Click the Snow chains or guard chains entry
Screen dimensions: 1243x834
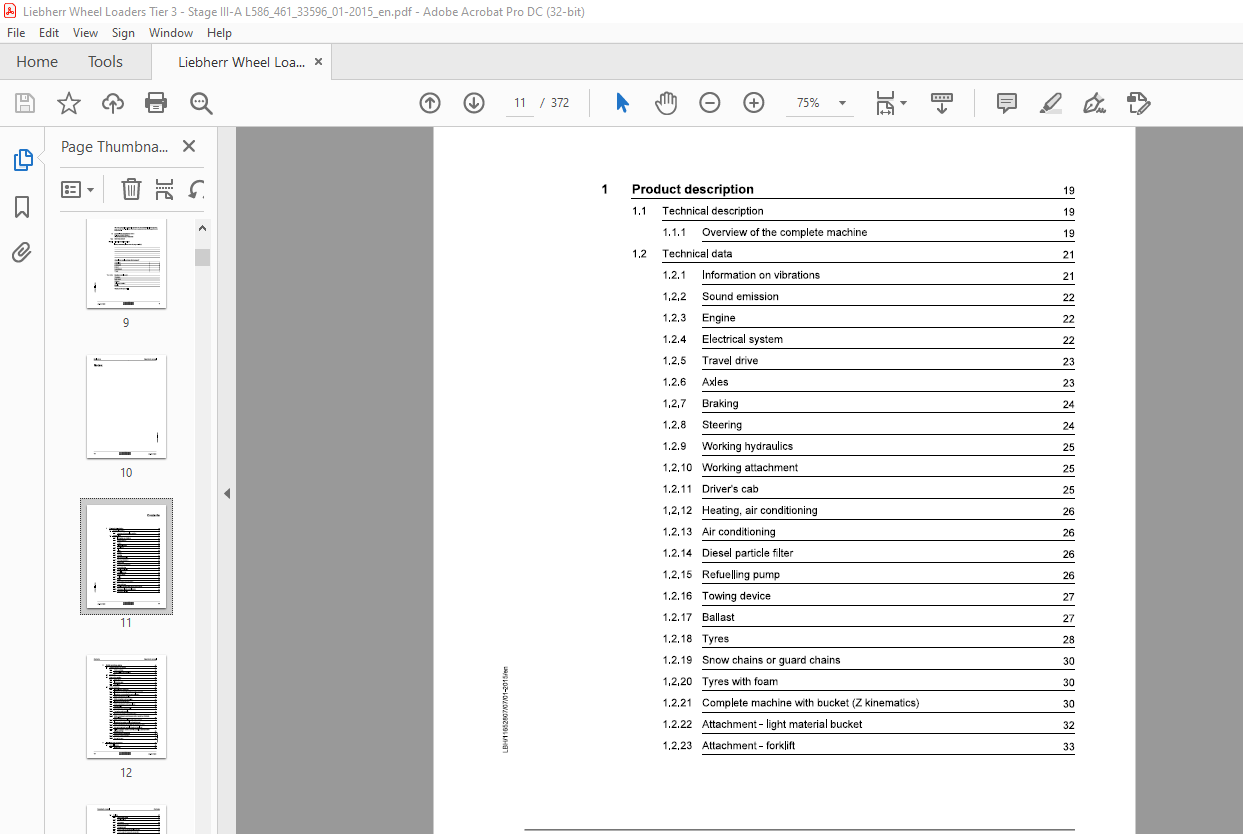point(771,660)
